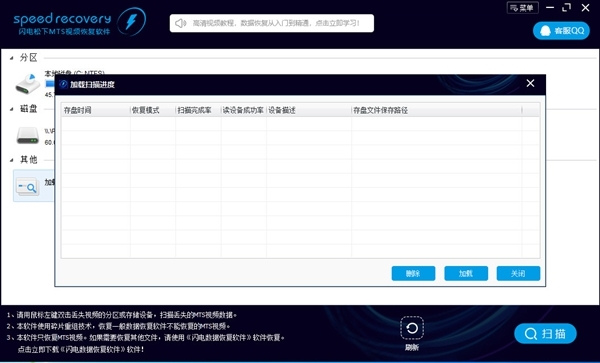Sort by 读设备成功率 column header

[x=244, y=111]
